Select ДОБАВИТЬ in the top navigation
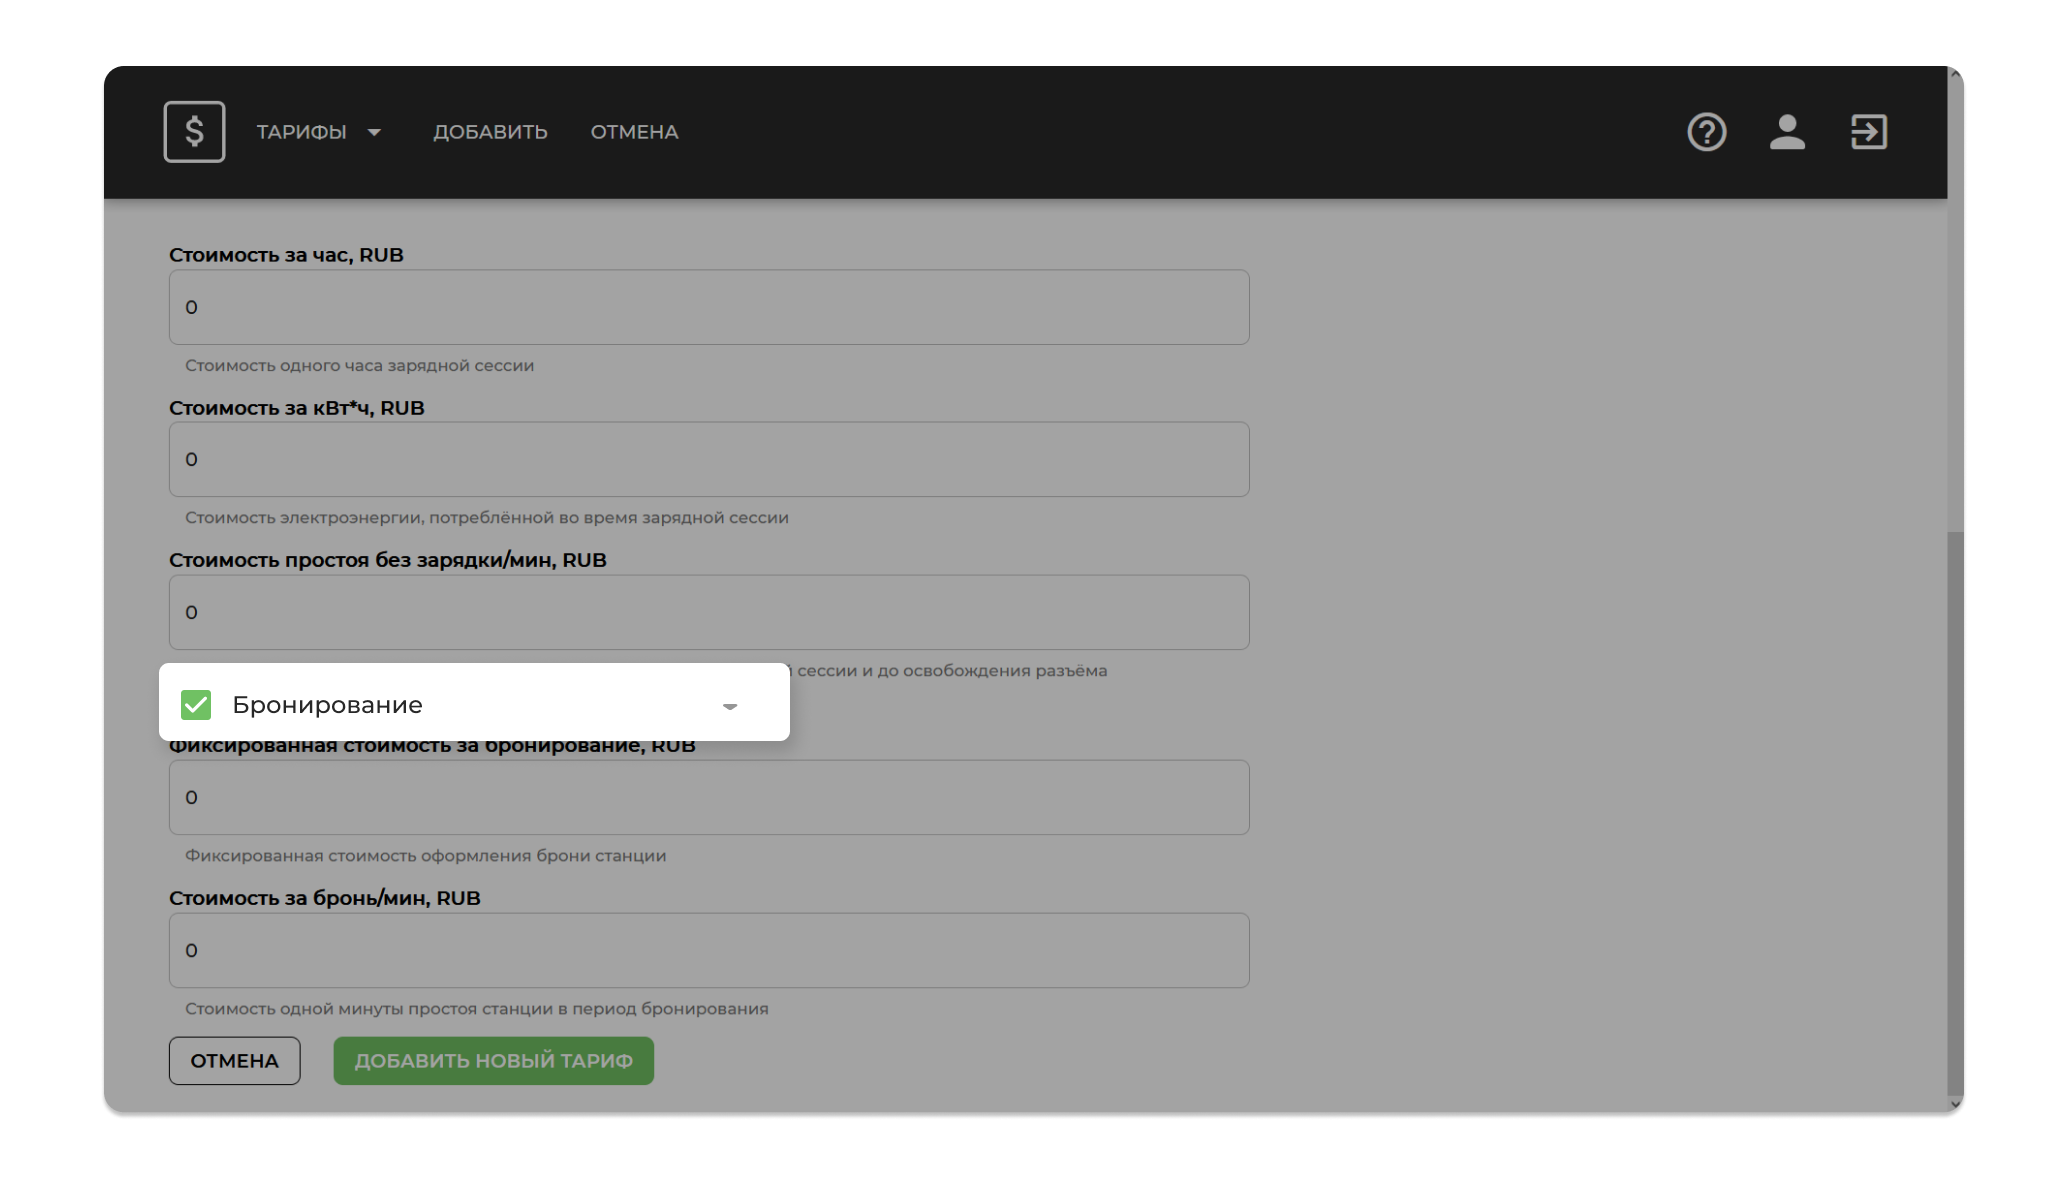Image resolution: width=2067 pixels, height=1177 pixels. point(490,132)
